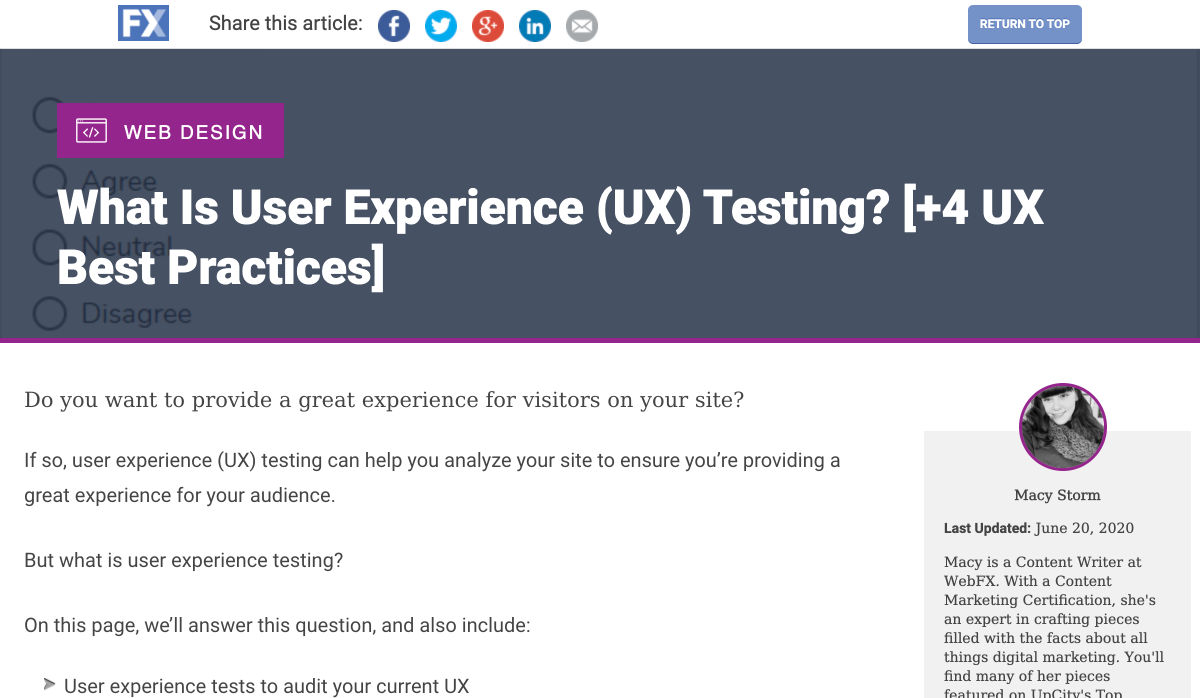Share the article via Twitter icon
The height and width of the screenshot is (698, 1200).
[x=441, y=26]
